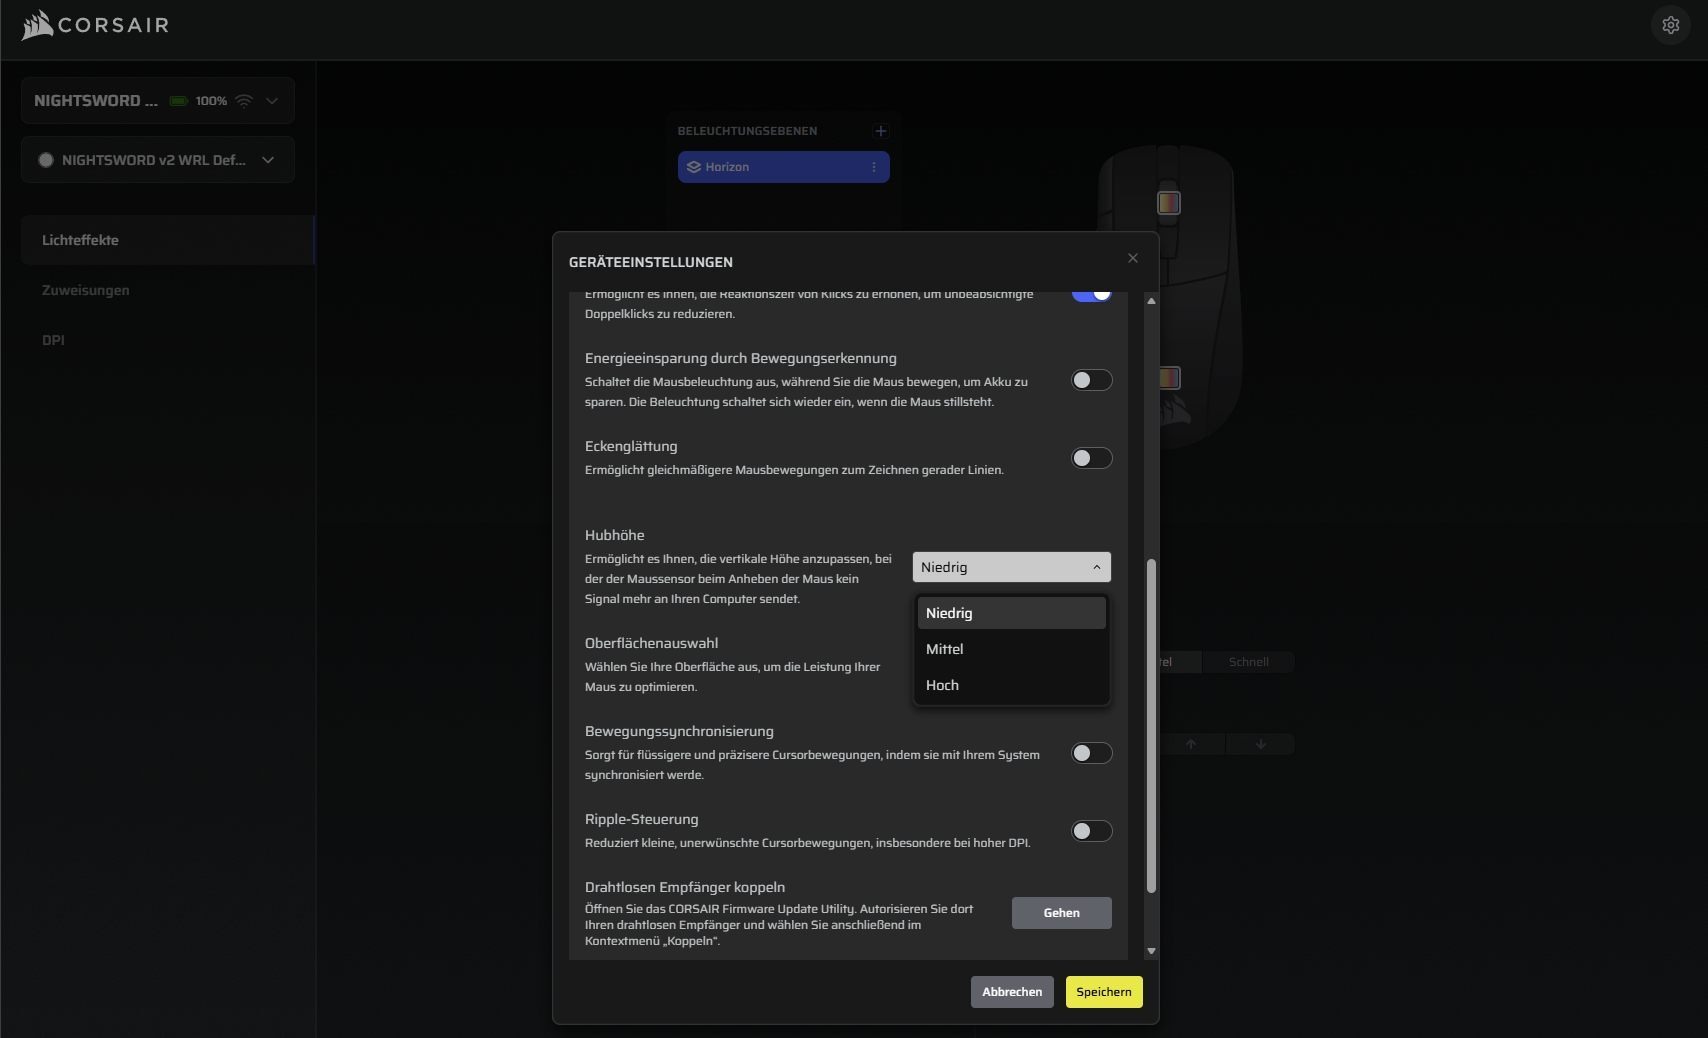Click the up arrow button behind the dialog
Image resolution: width=1708 pixels, height=1038 pixels.
click(1190, 744)
